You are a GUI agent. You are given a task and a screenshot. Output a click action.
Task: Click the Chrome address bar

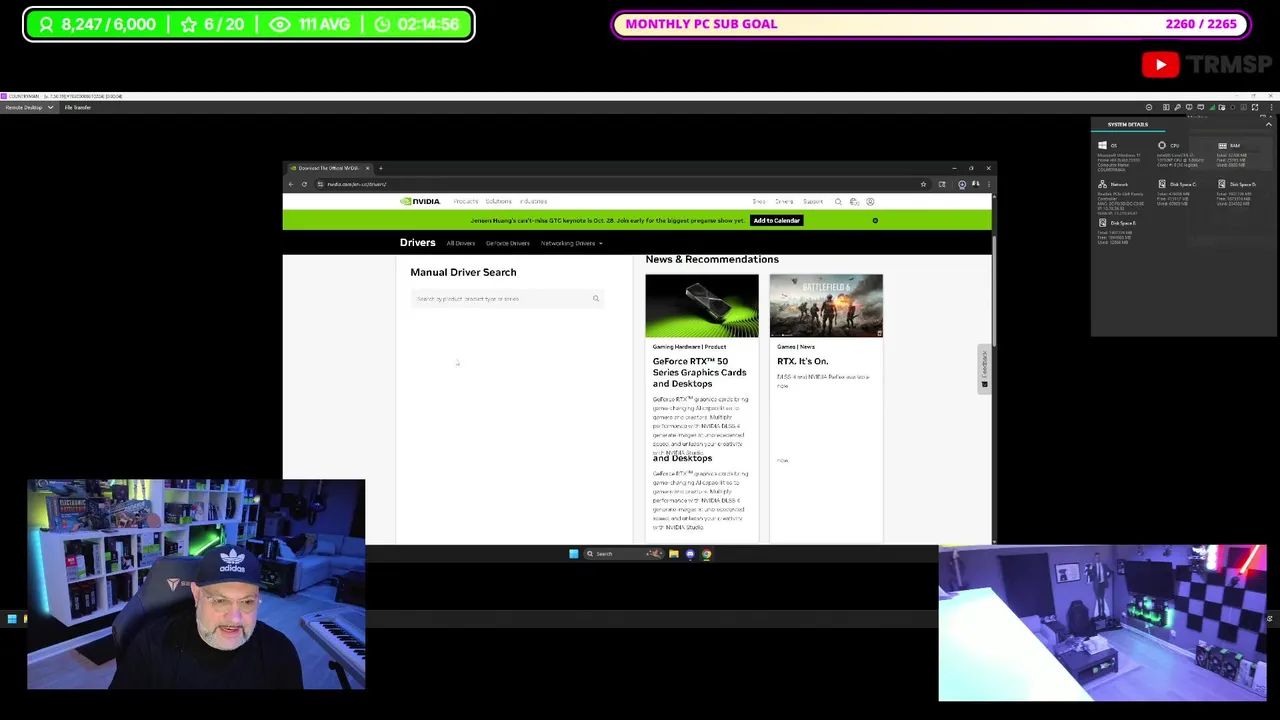click(620, 184)
